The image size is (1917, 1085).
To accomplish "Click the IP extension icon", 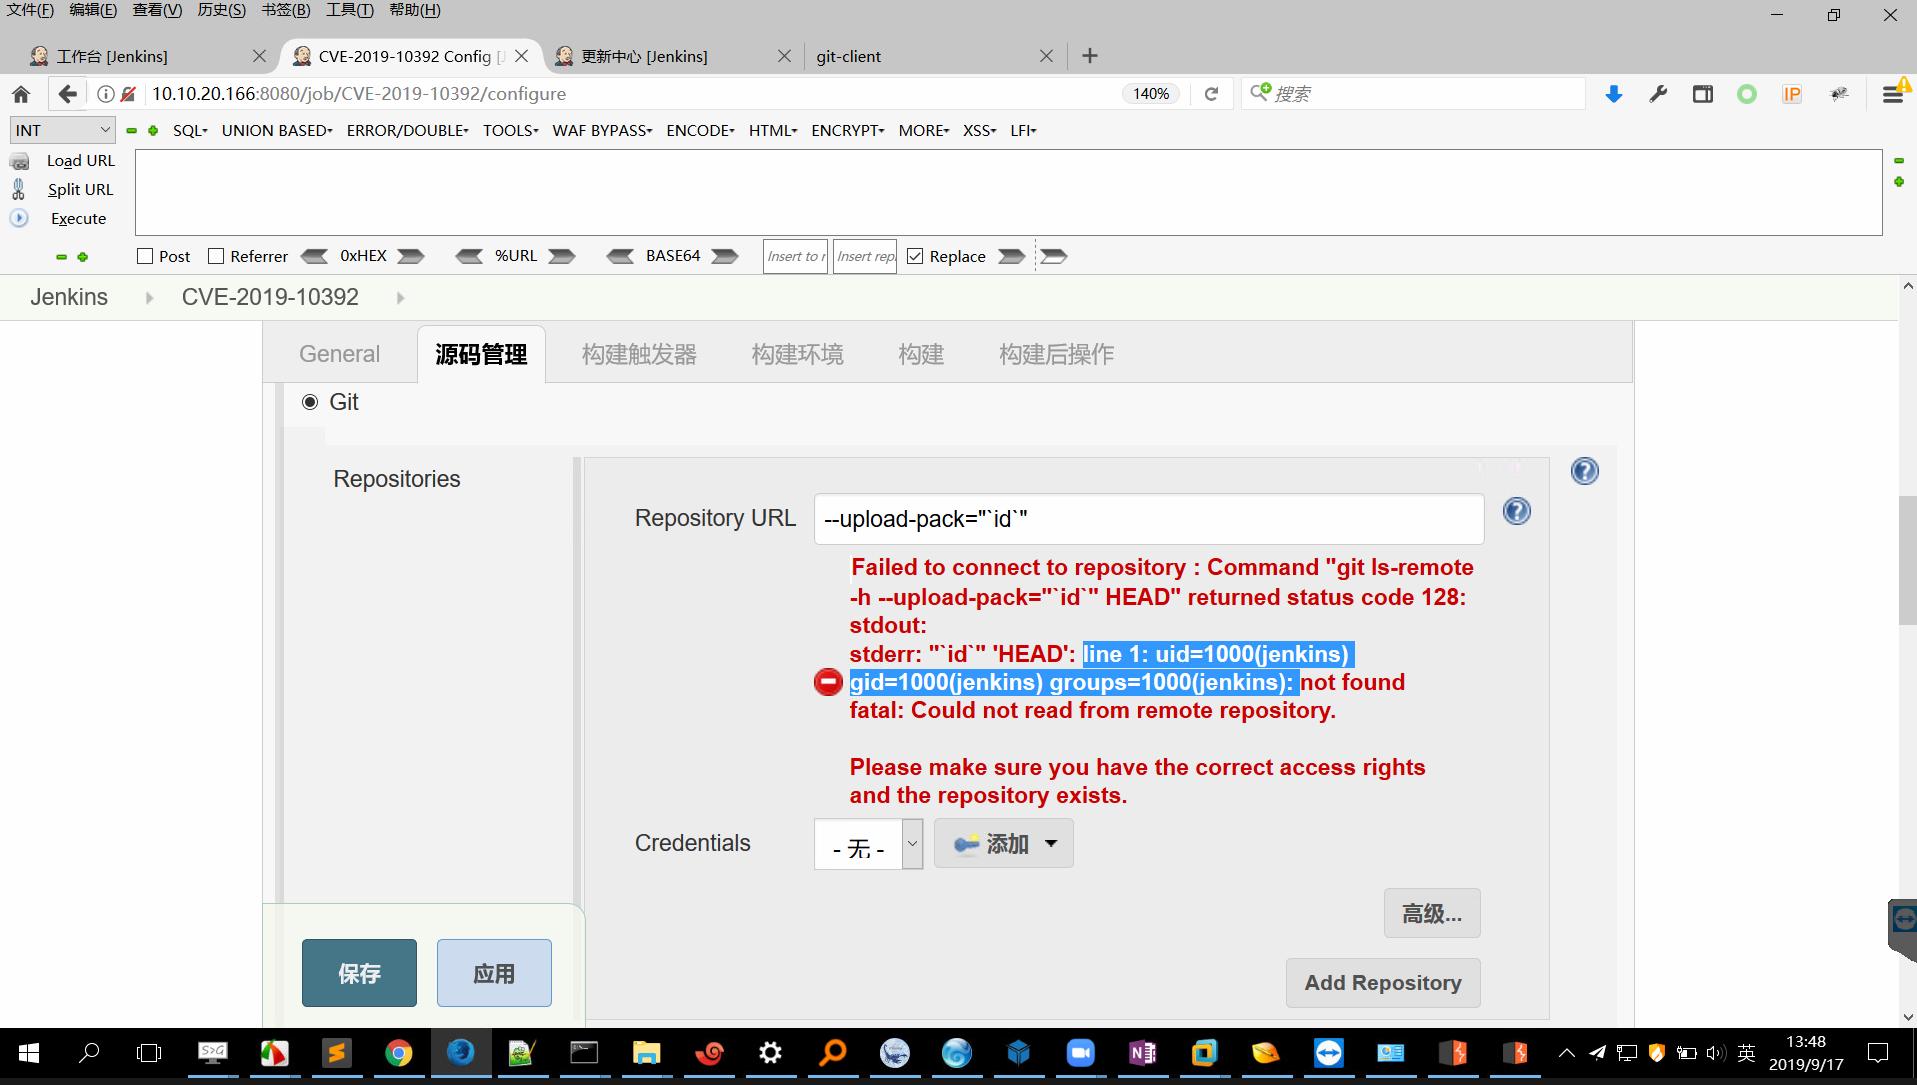I will coord(1791,94).
